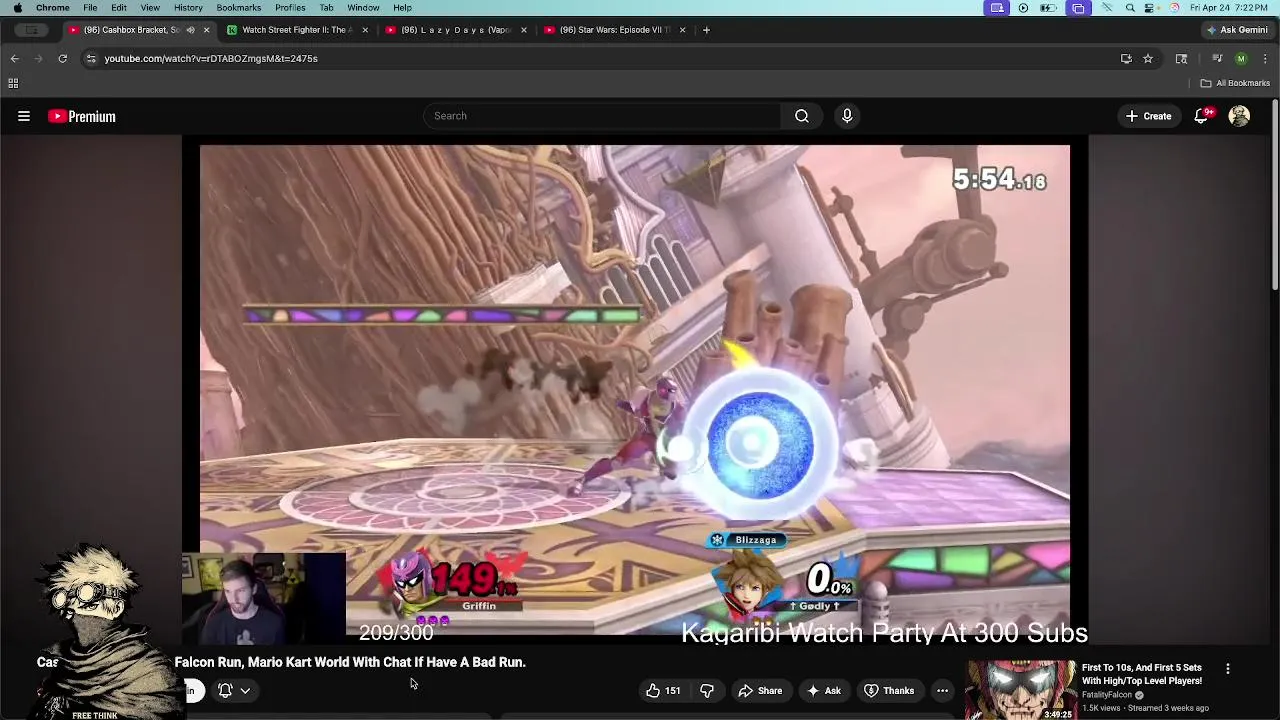Open the History menu
This screenshot has width=1280, height=720.
(188, 8)
